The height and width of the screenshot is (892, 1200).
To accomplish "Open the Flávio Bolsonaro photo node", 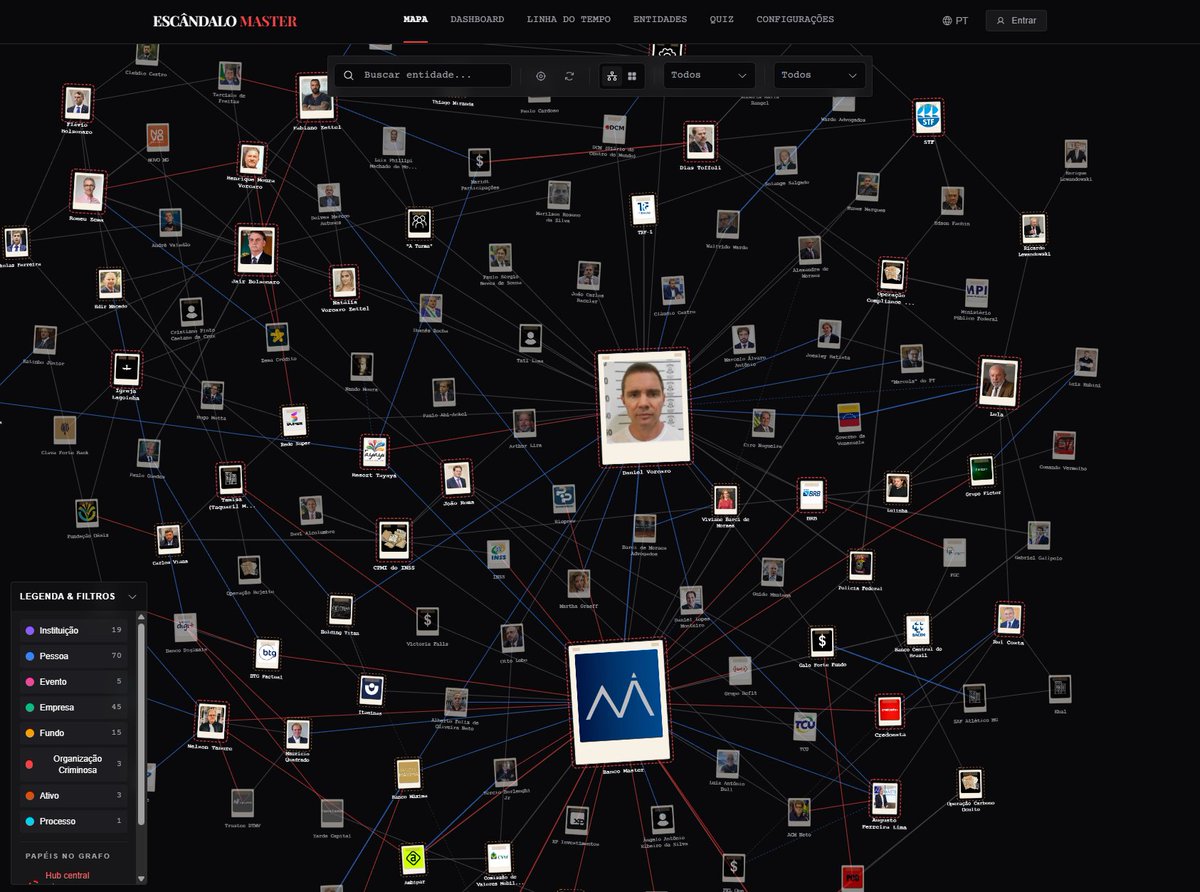I will 77,103.
